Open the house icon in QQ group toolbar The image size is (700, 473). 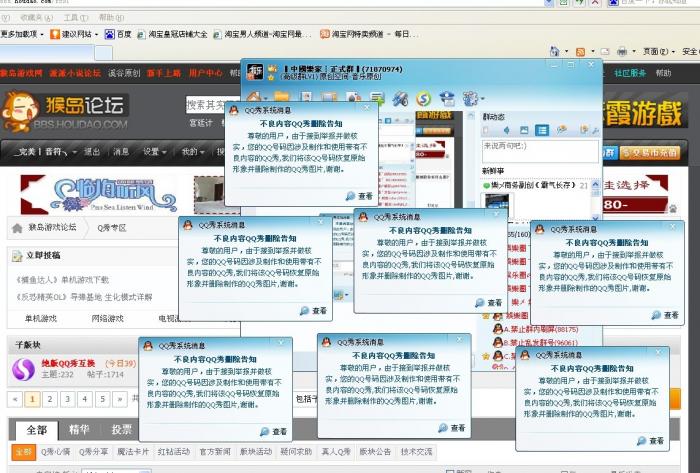(x=254, y=97)
